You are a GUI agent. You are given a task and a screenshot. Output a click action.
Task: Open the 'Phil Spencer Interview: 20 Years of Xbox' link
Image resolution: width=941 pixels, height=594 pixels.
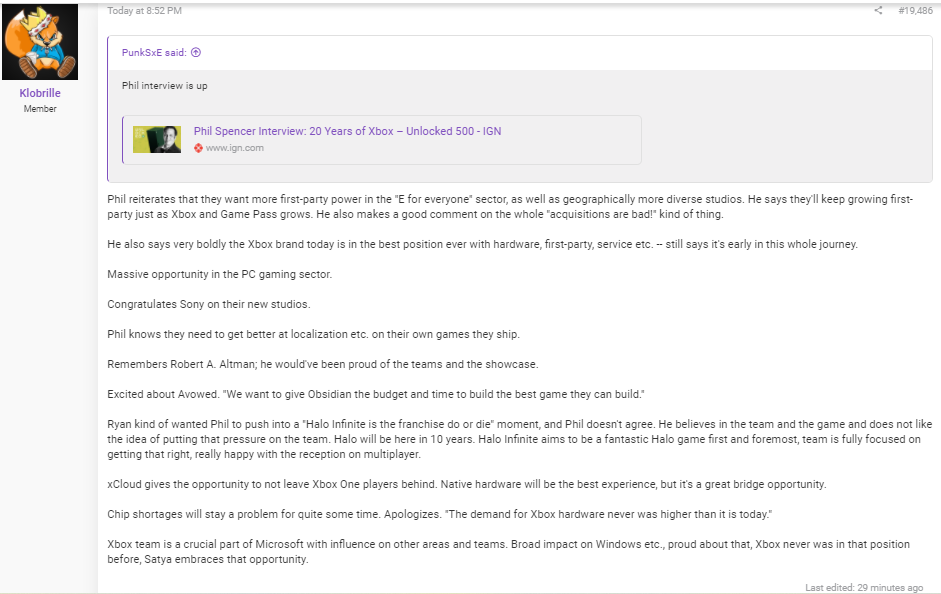click(347, 131)
